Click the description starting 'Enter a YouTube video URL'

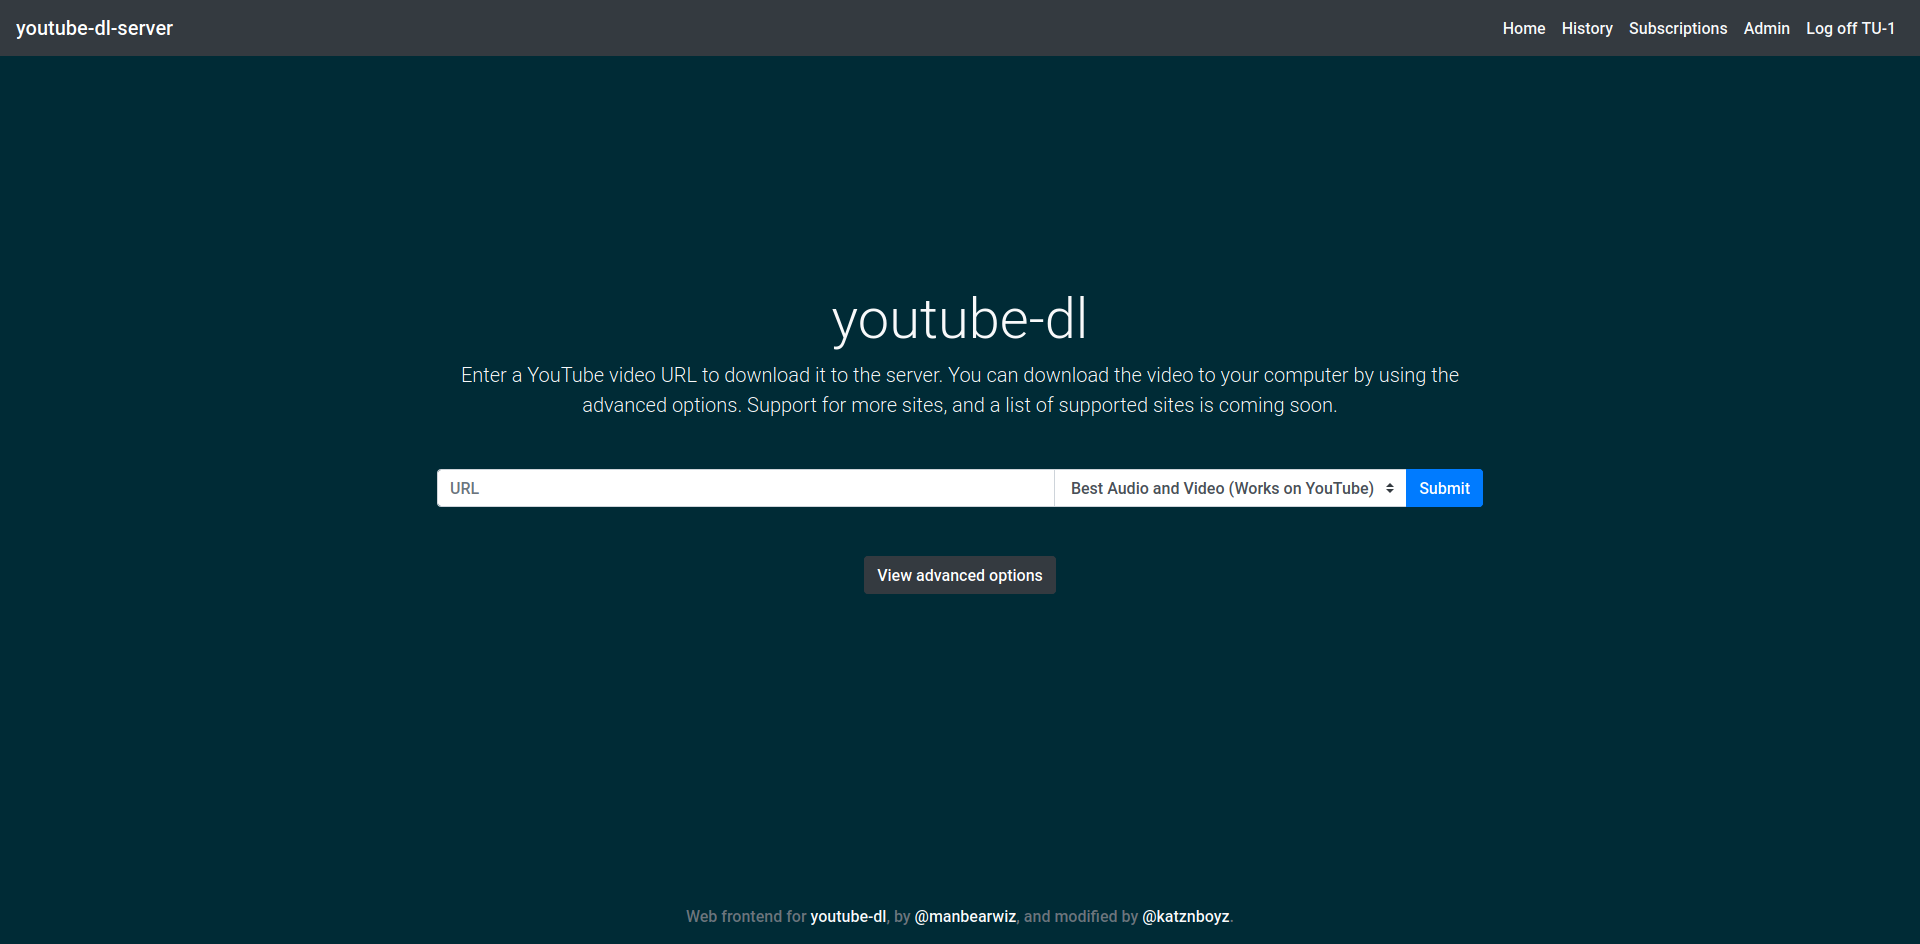coord(959,390)
